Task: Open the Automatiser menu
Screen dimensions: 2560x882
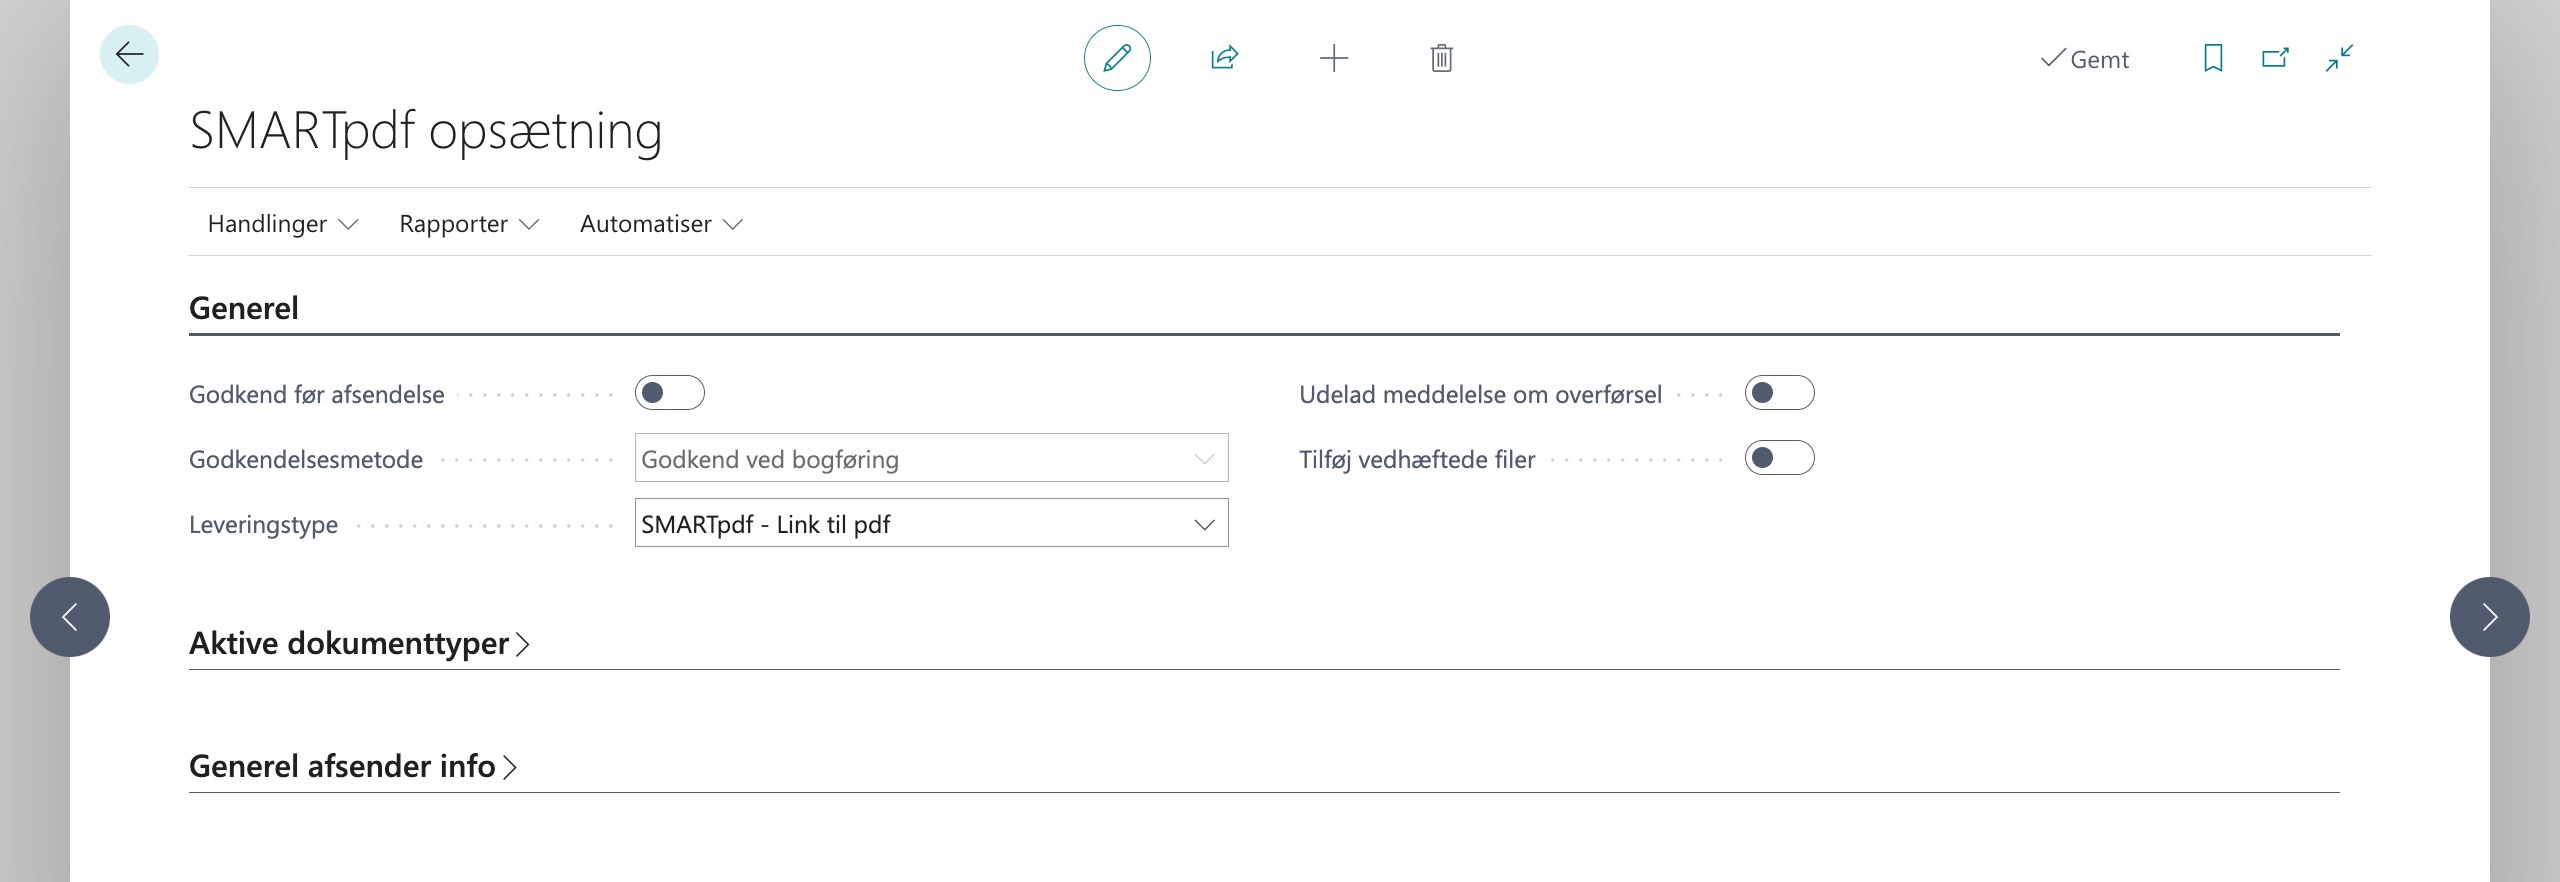Action: click(660, 224)
